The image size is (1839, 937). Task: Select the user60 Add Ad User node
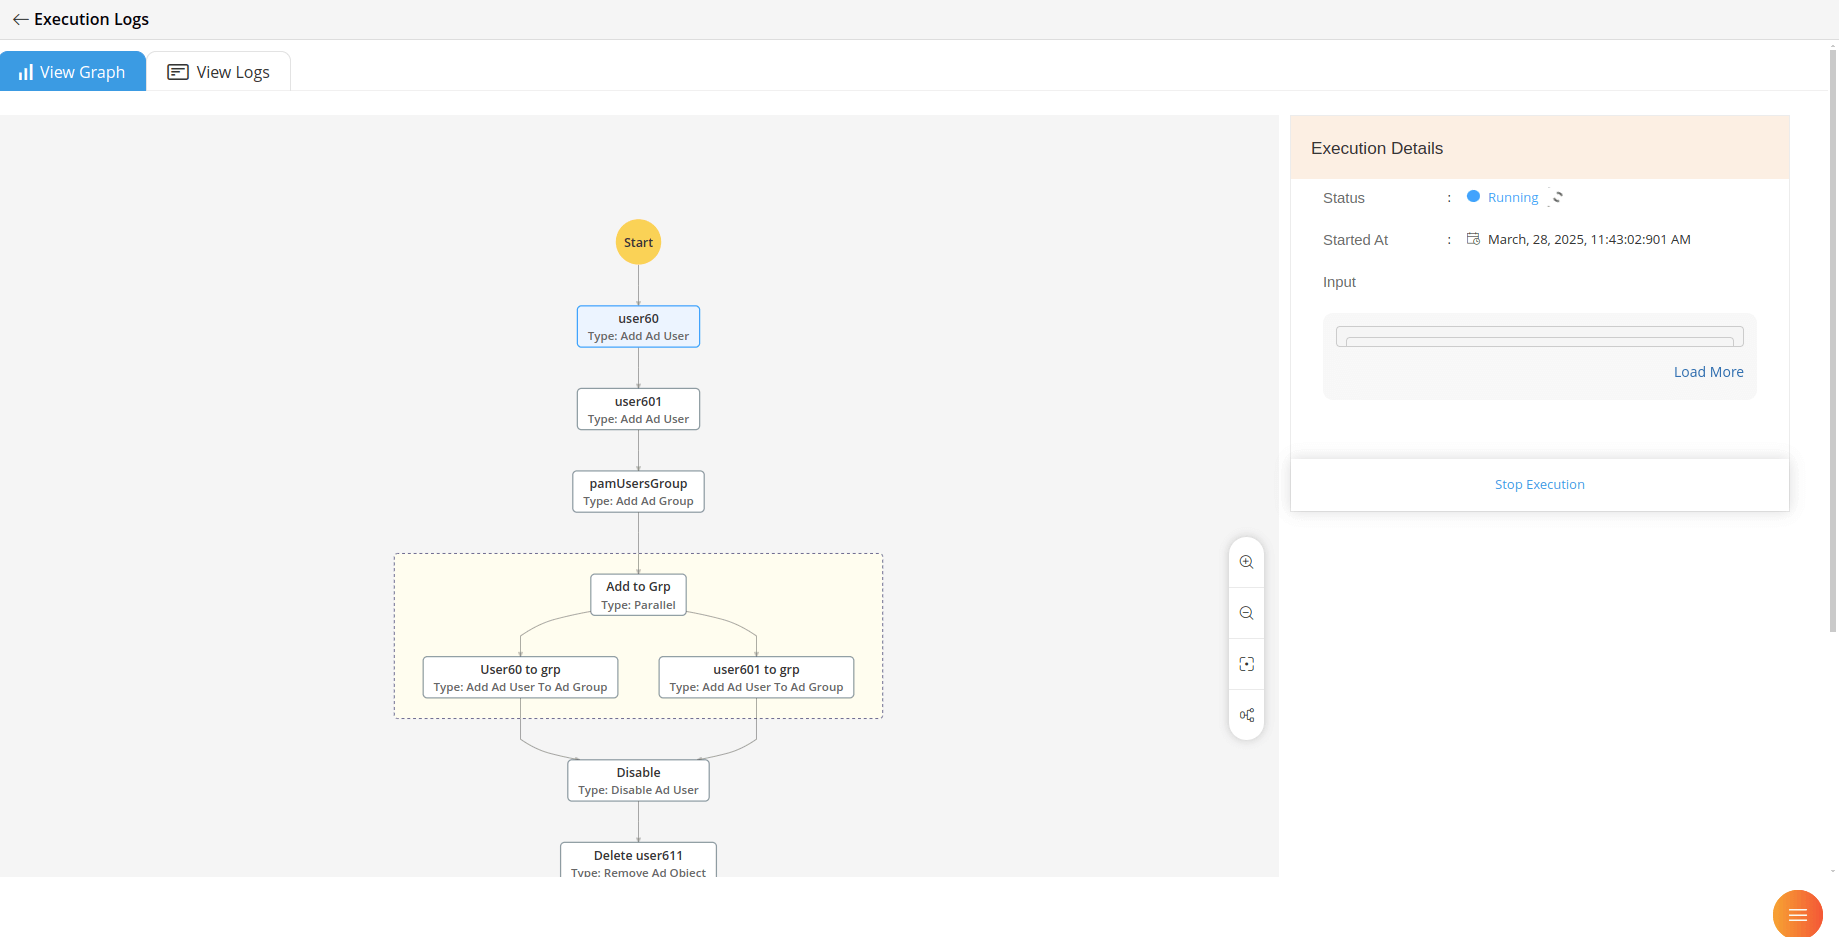(638, 326)
